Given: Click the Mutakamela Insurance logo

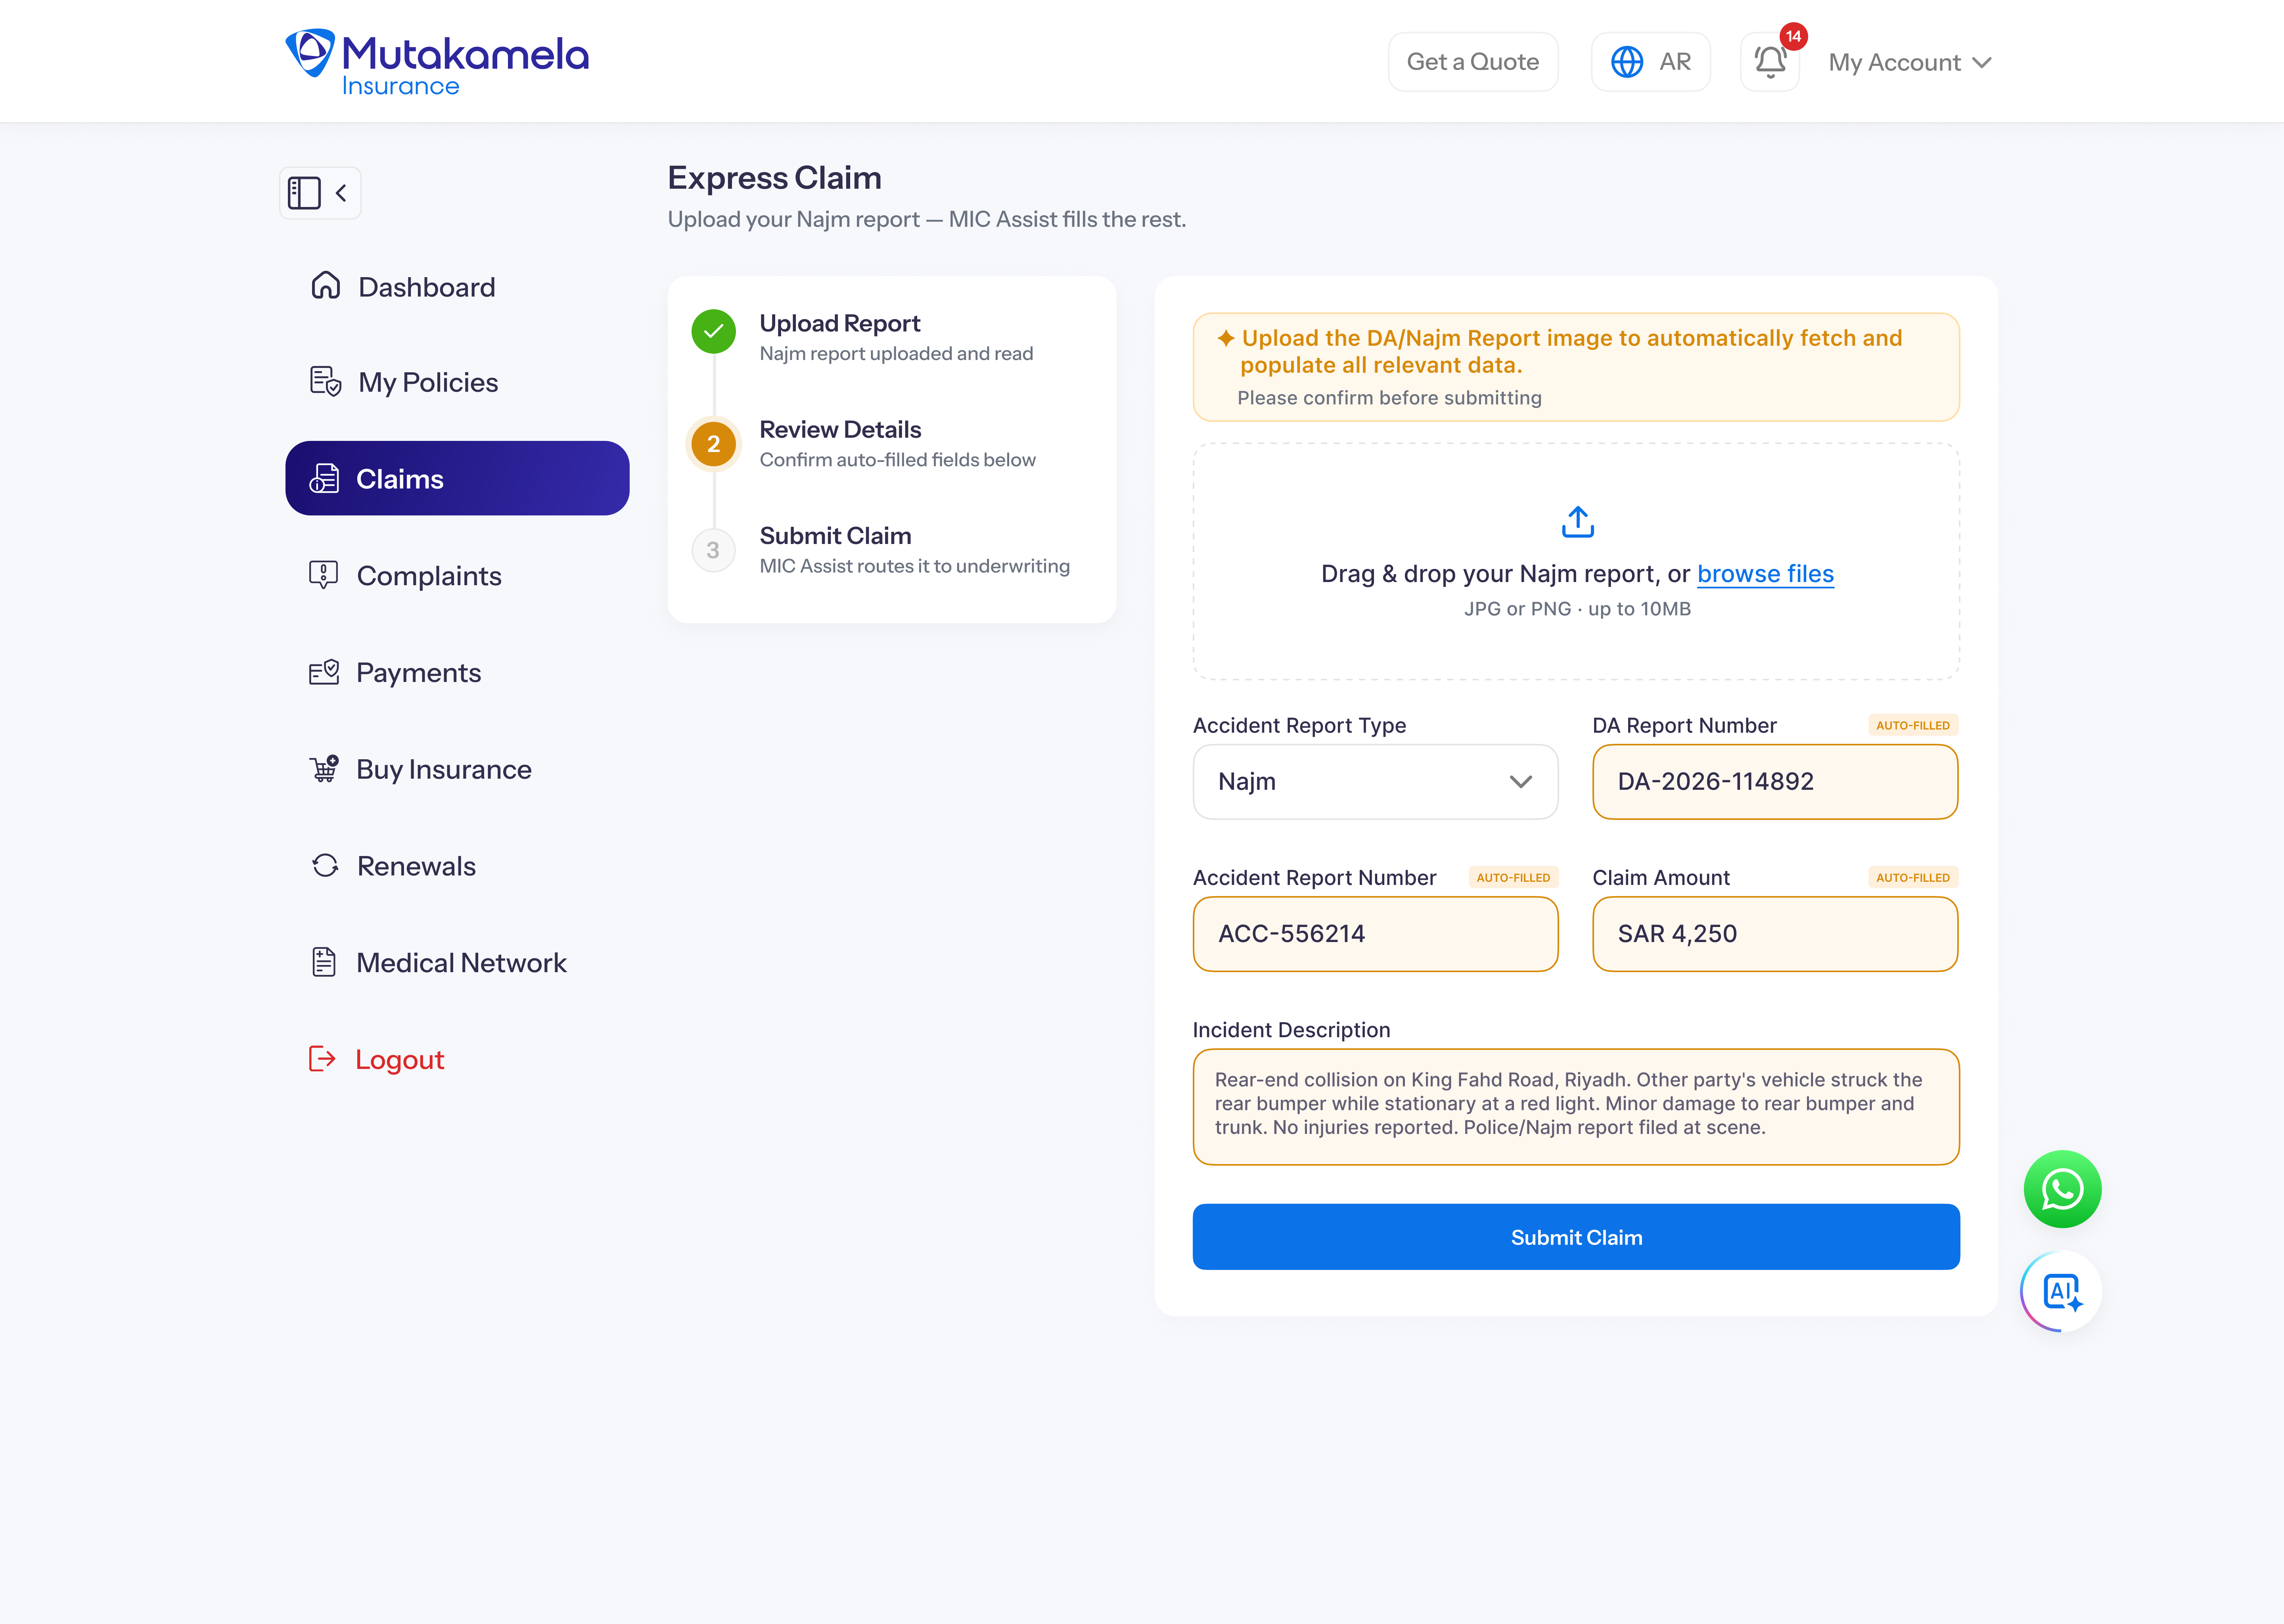Looking at the screenshot, I should click(x=437, y=62).
